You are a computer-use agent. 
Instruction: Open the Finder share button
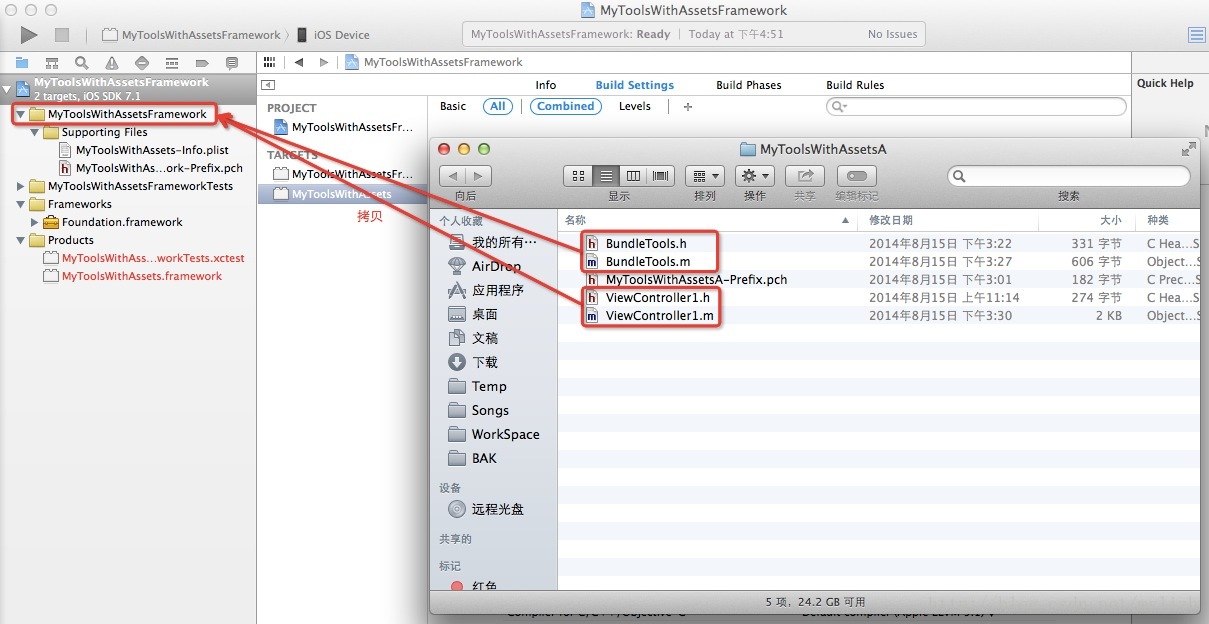tap(805, 176)
